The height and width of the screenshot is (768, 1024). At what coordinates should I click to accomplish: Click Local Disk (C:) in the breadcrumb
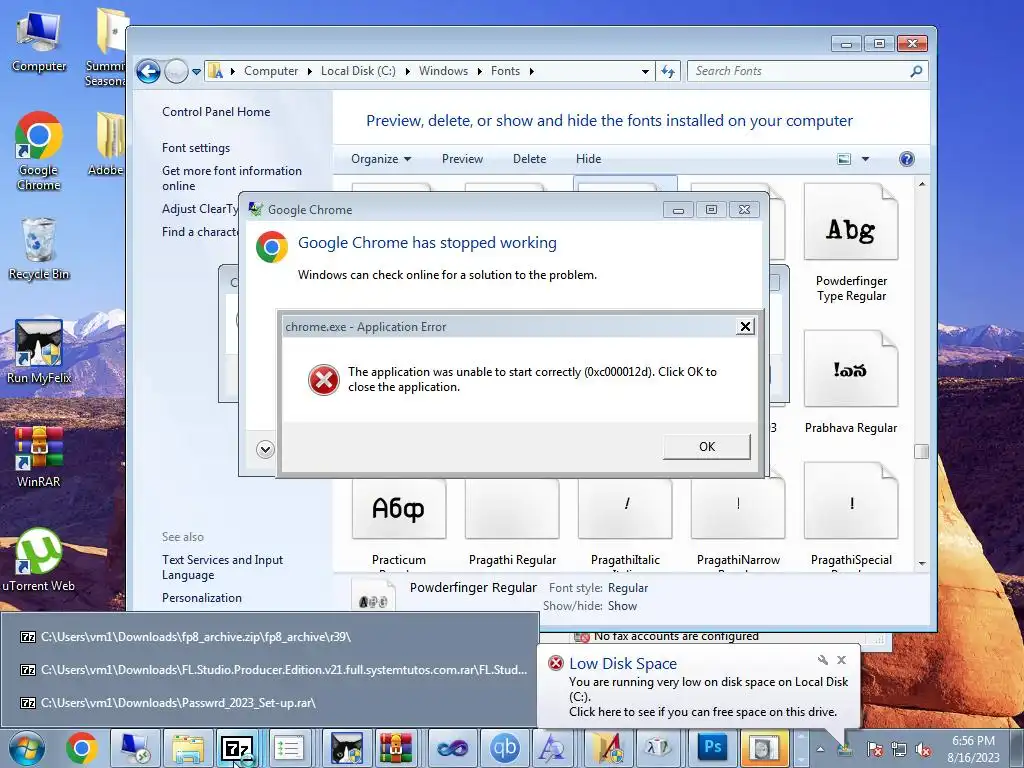pos(358,71)
